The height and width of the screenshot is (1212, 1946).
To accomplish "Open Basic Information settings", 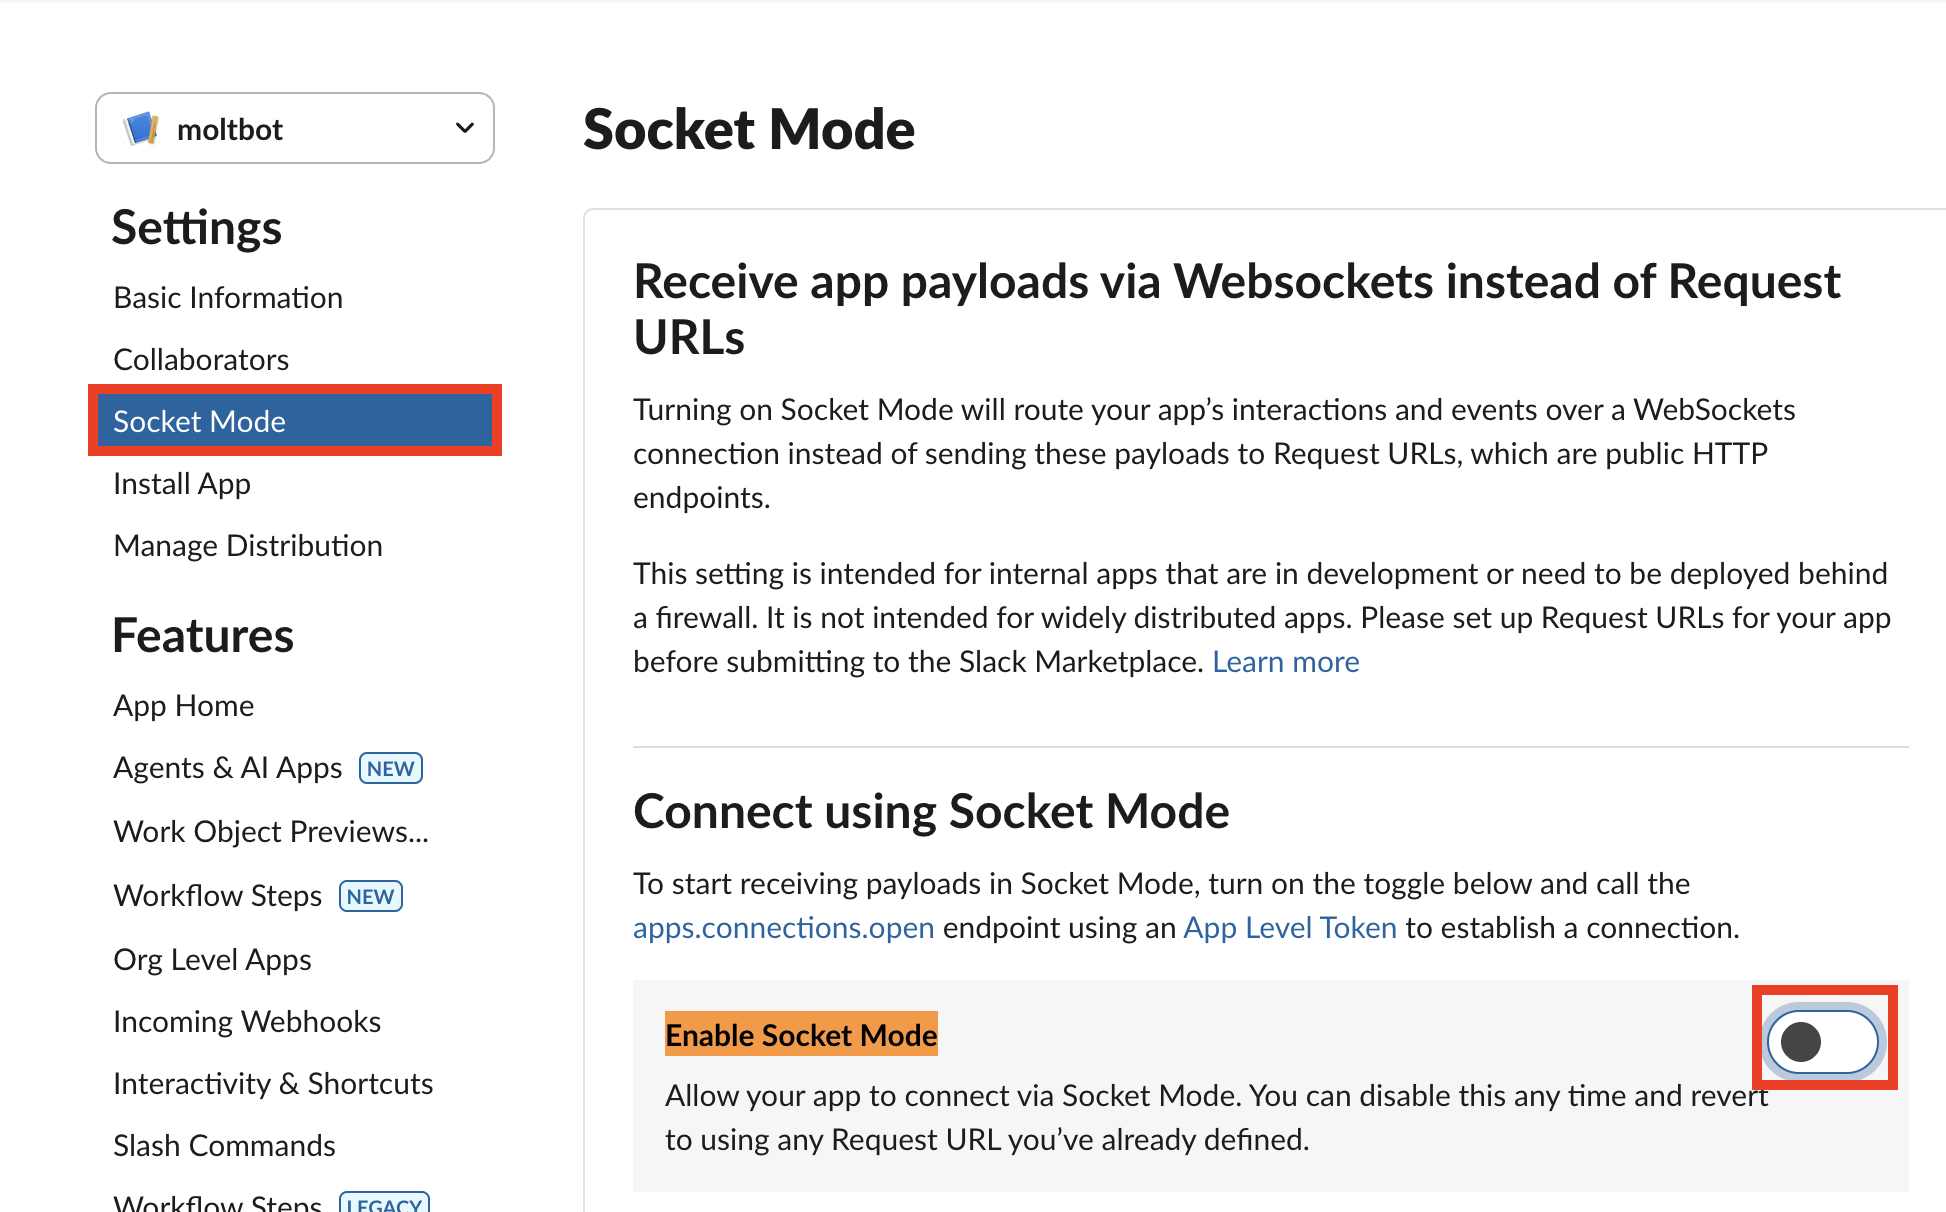I will [x=228, y=298].
